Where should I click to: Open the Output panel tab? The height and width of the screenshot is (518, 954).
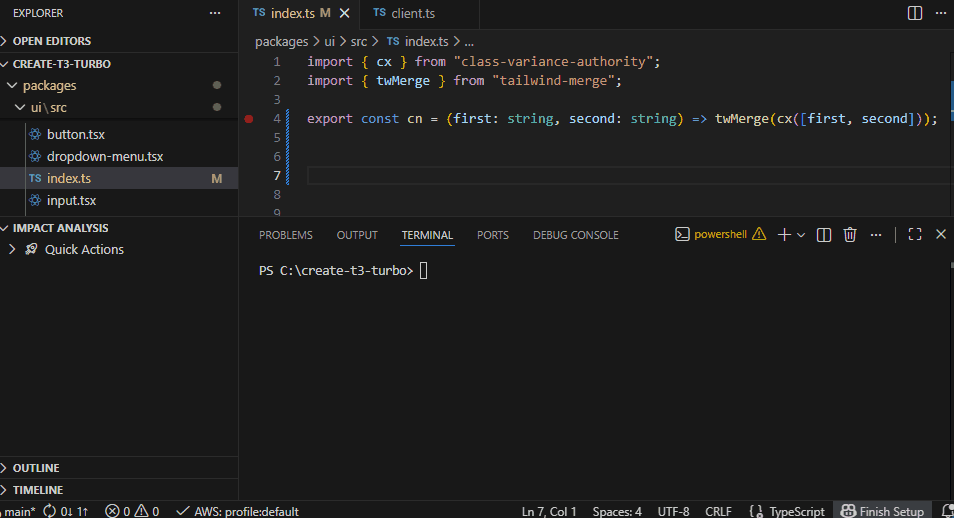[x=357, y=235]
